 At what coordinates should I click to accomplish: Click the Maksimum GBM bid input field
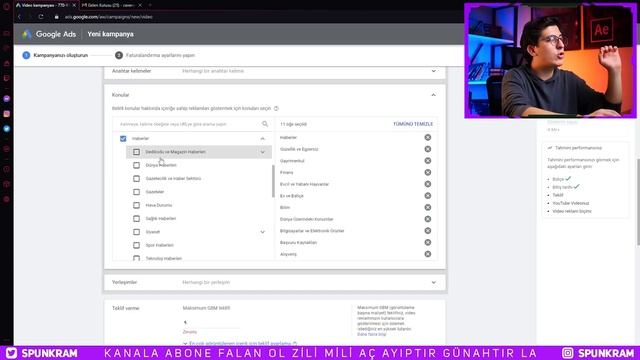click(211, 322)
